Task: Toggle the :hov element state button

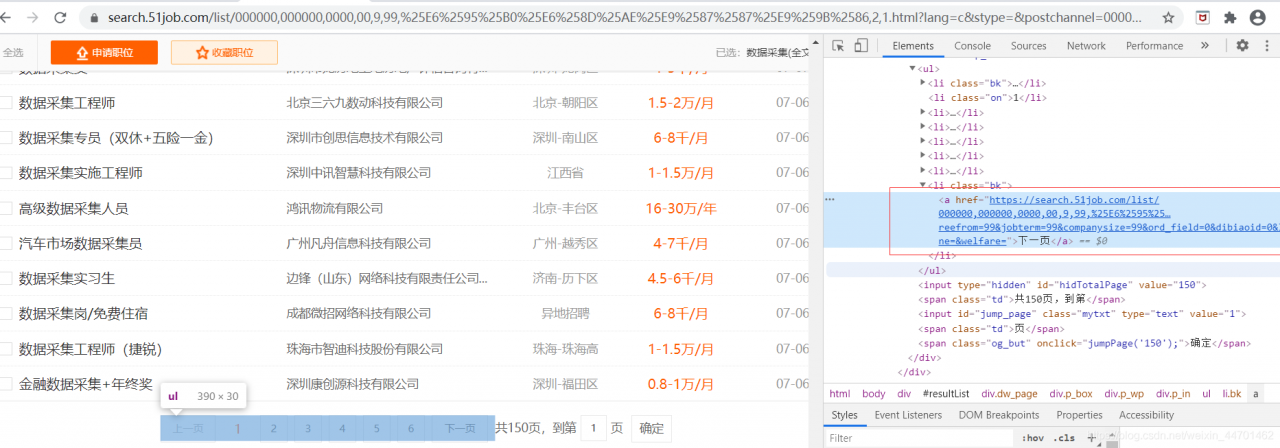Action: point(1032,438)
